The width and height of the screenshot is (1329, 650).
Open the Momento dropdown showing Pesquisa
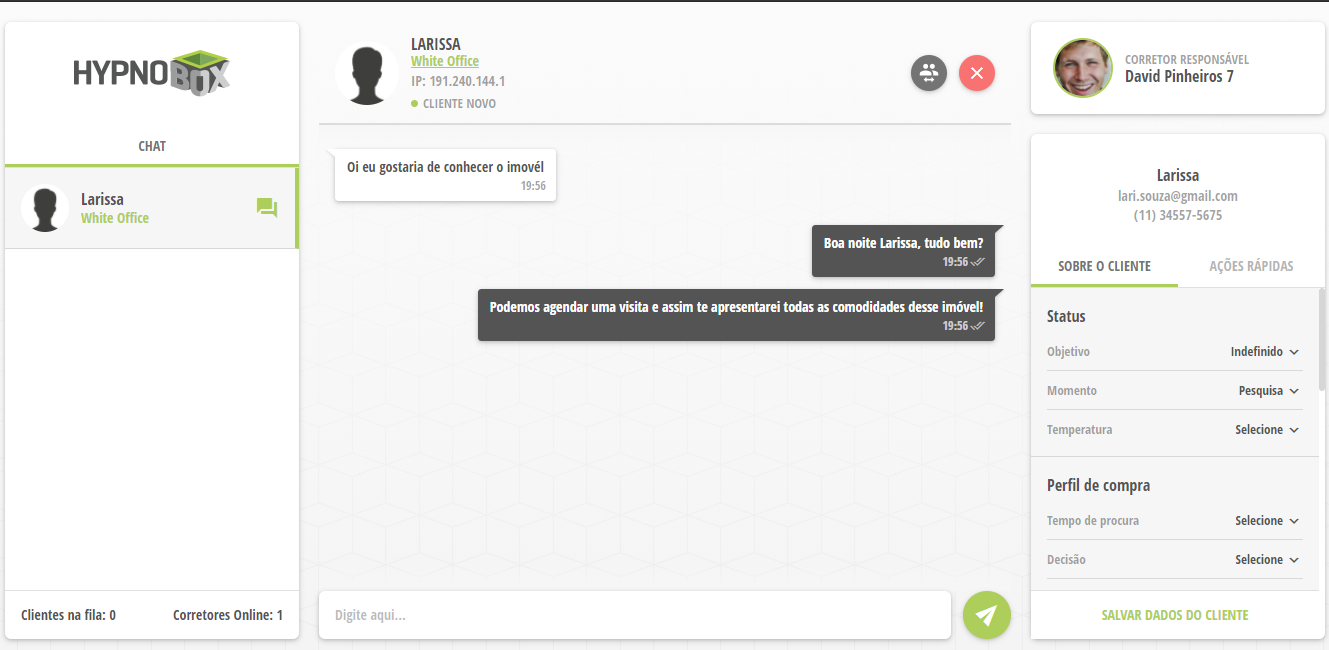pos(1268,391)
